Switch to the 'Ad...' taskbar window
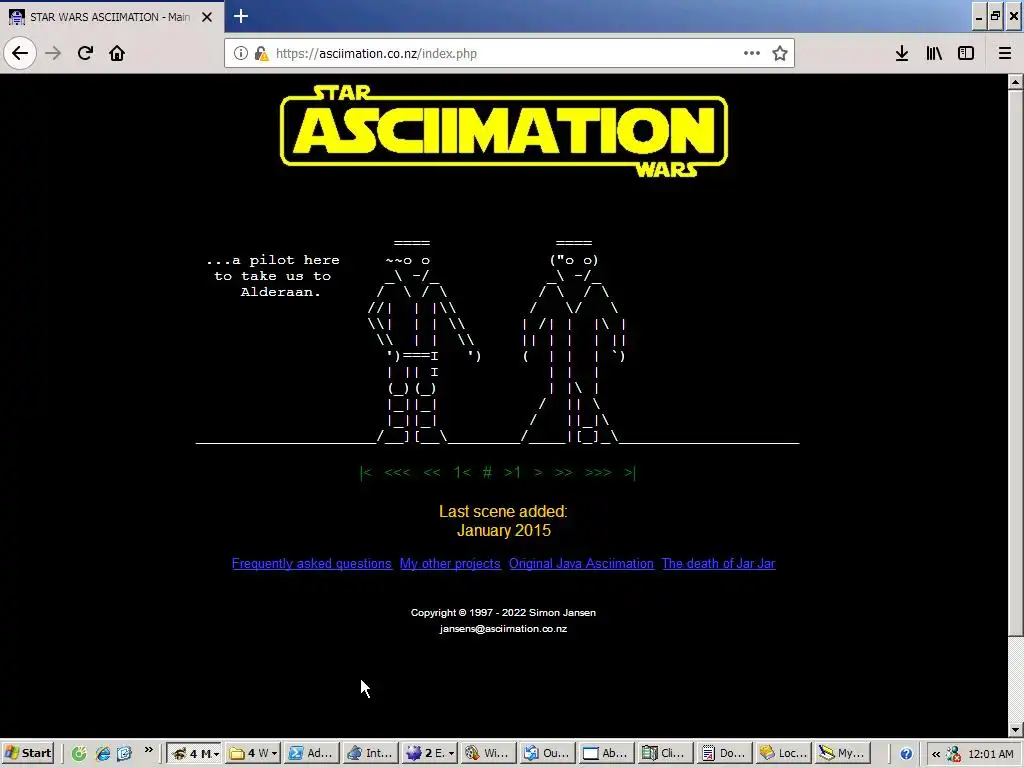This screenshot has height=768, width=1024. pyautogui.click(x=312, y=753)
